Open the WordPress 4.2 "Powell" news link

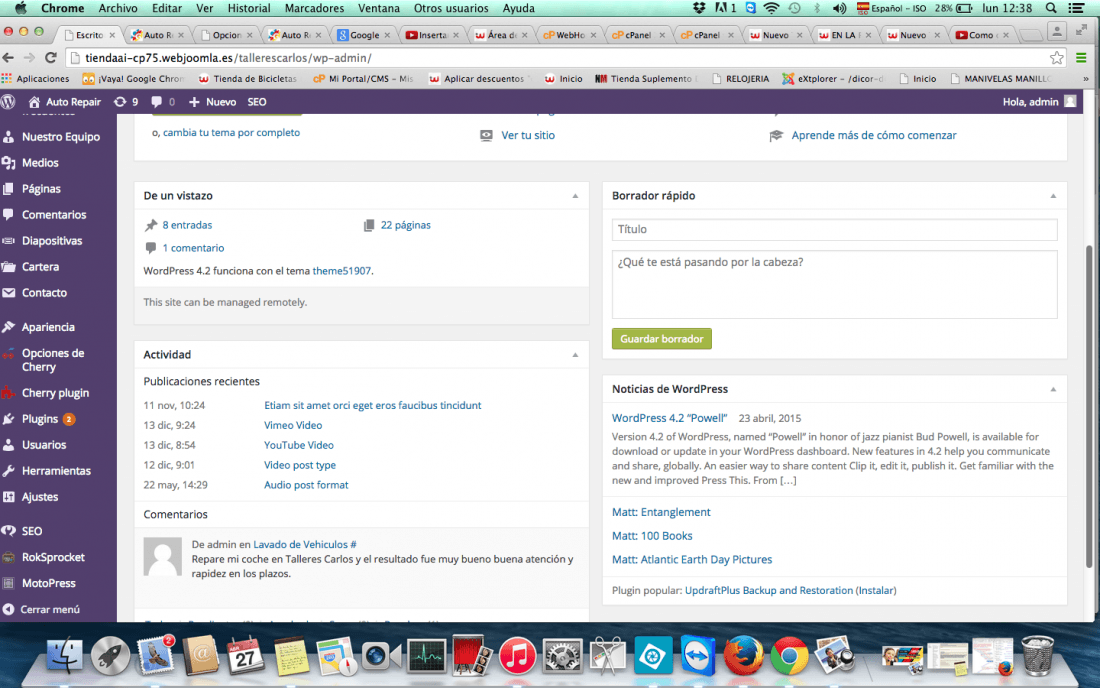[669, 418]
